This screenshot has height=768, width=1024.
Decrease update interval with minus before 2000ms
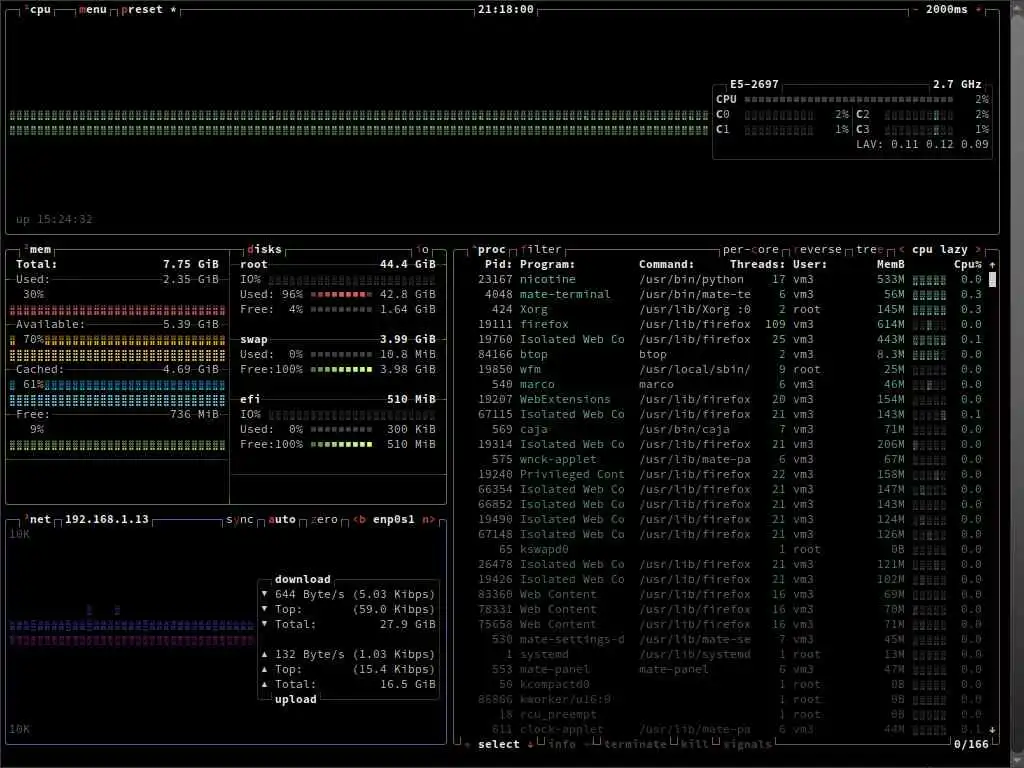tap(915, 10)
